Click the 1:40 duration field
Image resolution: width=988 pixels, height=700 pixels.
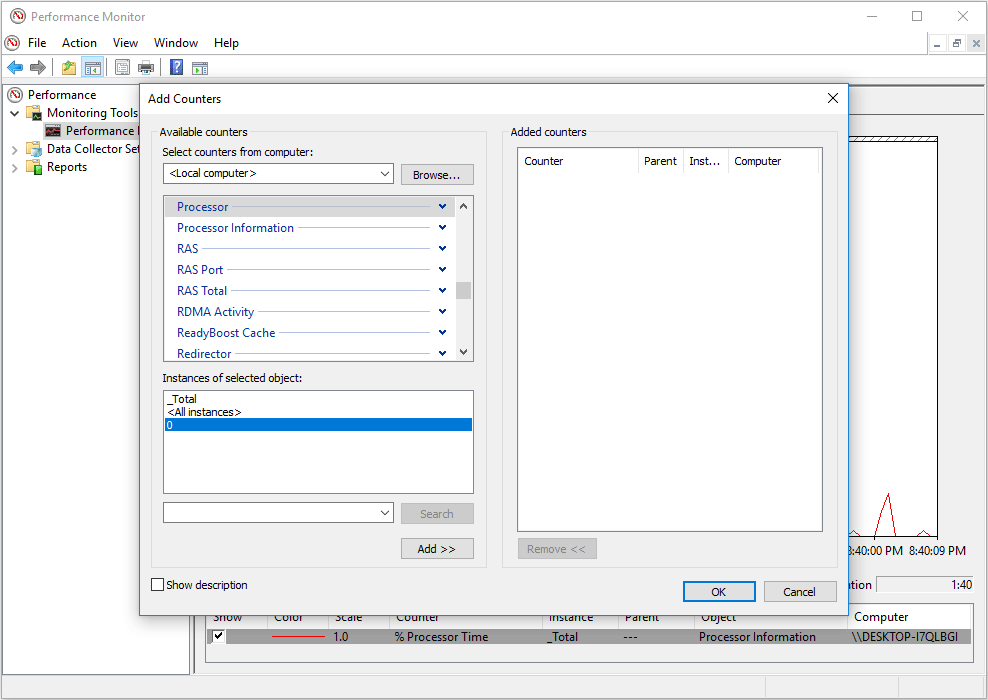pos(925,585)
